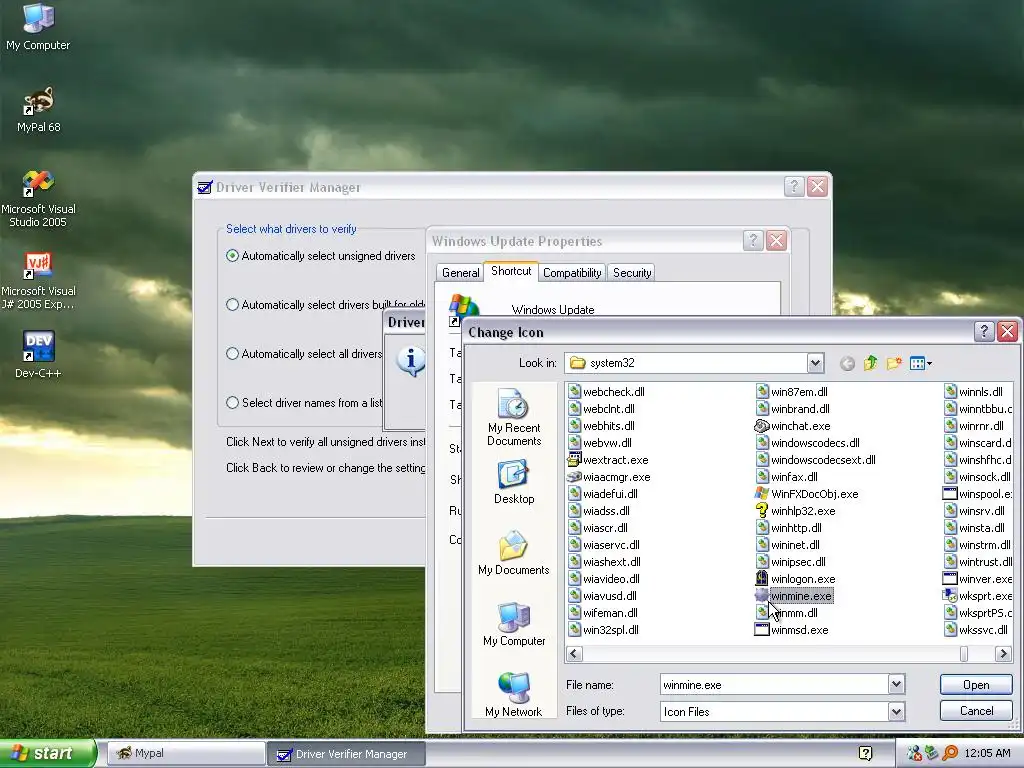Select wksprt.exe file
1024x768 pixels.
click(978, 596)
